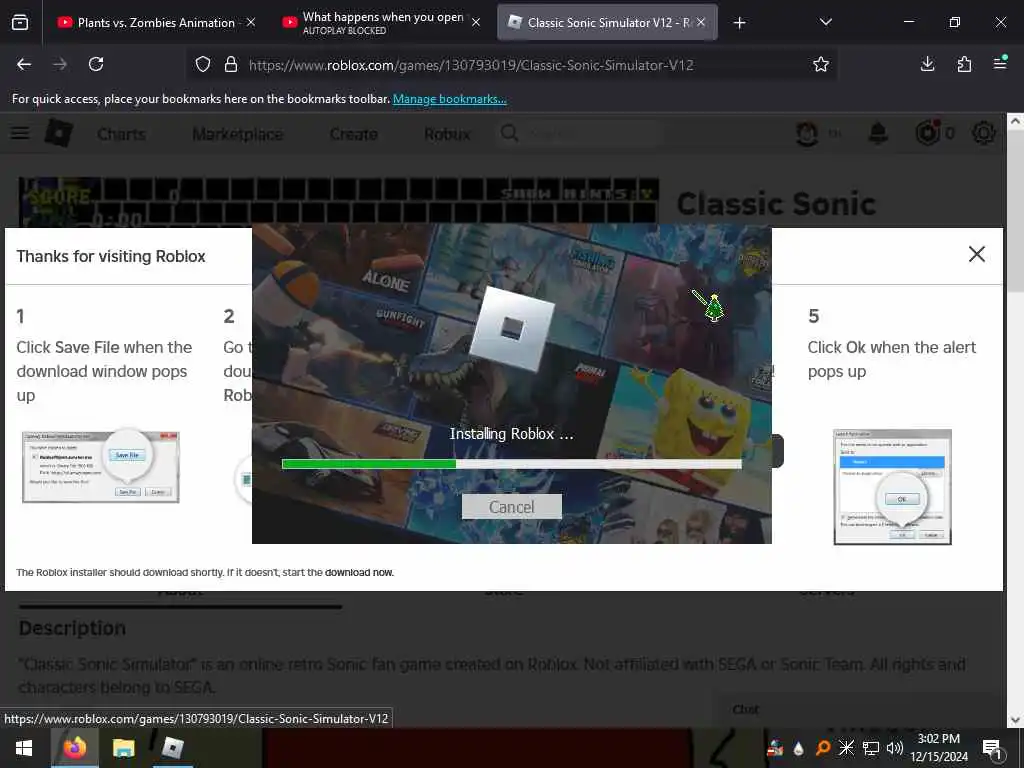Image resolution: width=1024 pixels, height=768 pixels.
Task: Close the What happens when you open tab
Action: tap(476, 22)
